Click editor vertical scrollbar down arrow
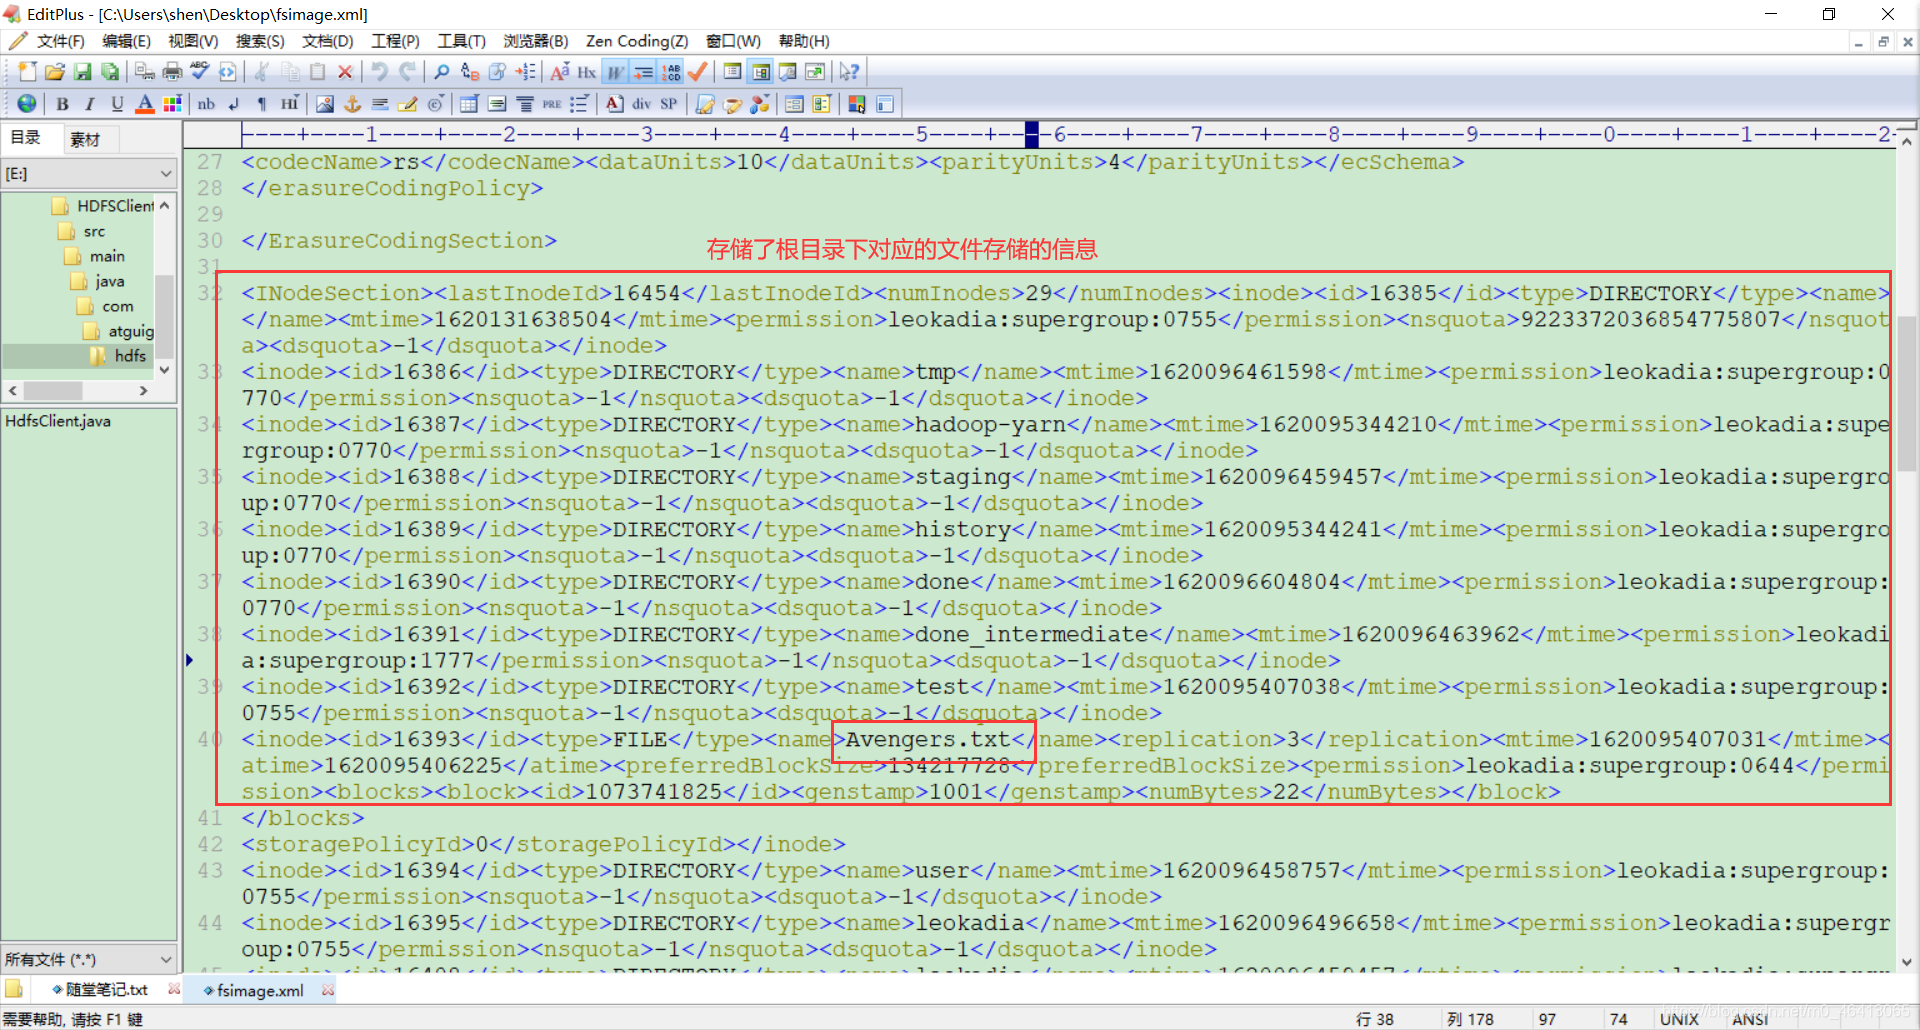Image resolution: width=1920 pixels, height=1030 pixels. pos(1907,962)
